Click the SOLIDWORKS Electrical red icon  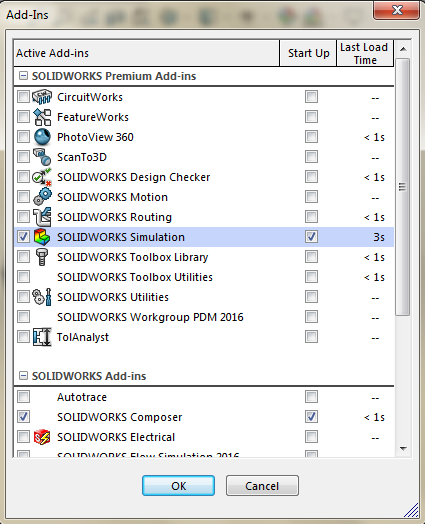pyautogui.click(x=42, y=437)
